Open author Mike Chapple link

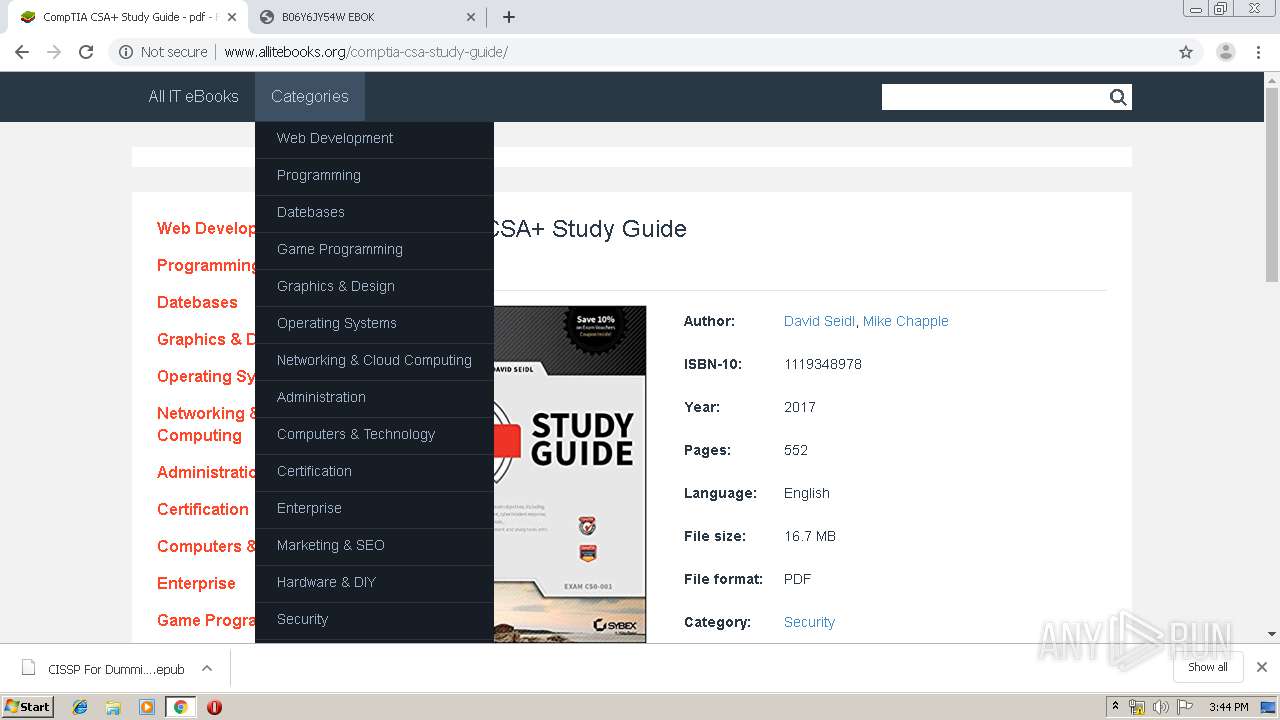coord(906,321)
